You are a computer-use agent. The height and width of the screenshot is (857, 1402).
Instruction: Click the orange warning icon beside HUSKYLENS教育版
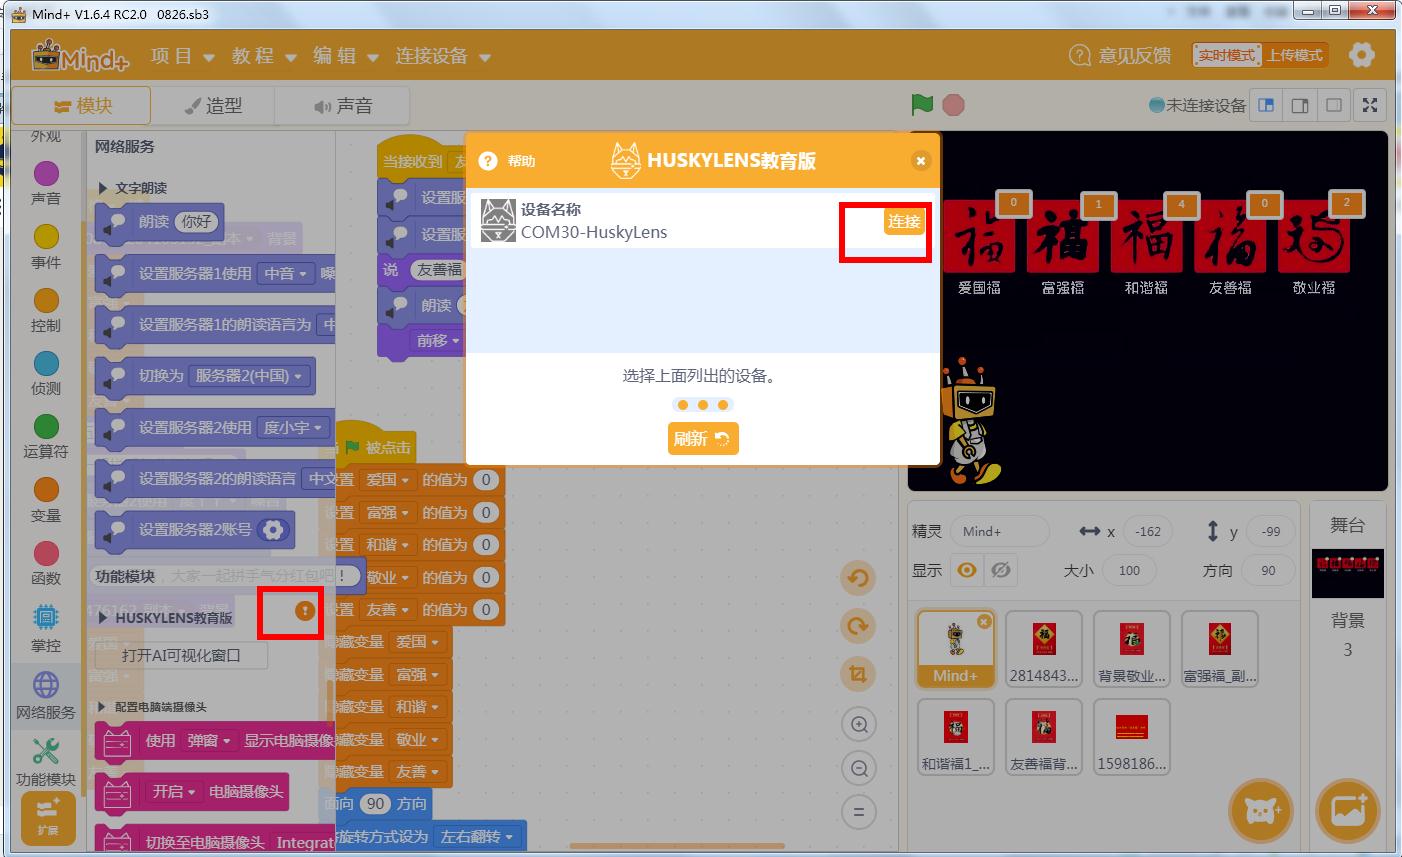click(305, 611)
